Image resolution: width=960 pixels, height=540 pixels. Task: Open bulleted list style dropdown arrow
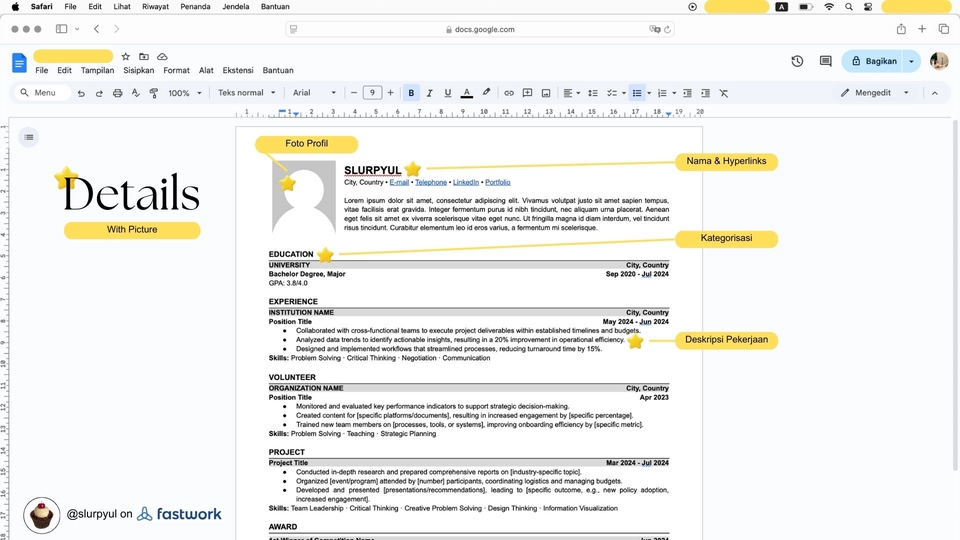point(649,93)
